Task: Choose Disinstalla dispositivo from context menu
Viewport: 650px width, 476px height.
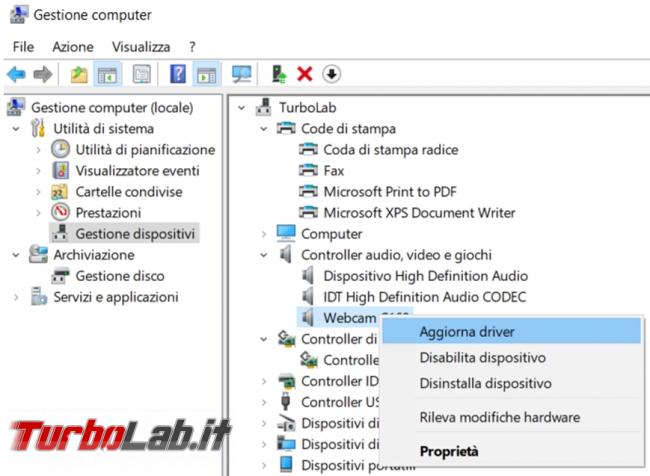Action: tap(511, 383)
